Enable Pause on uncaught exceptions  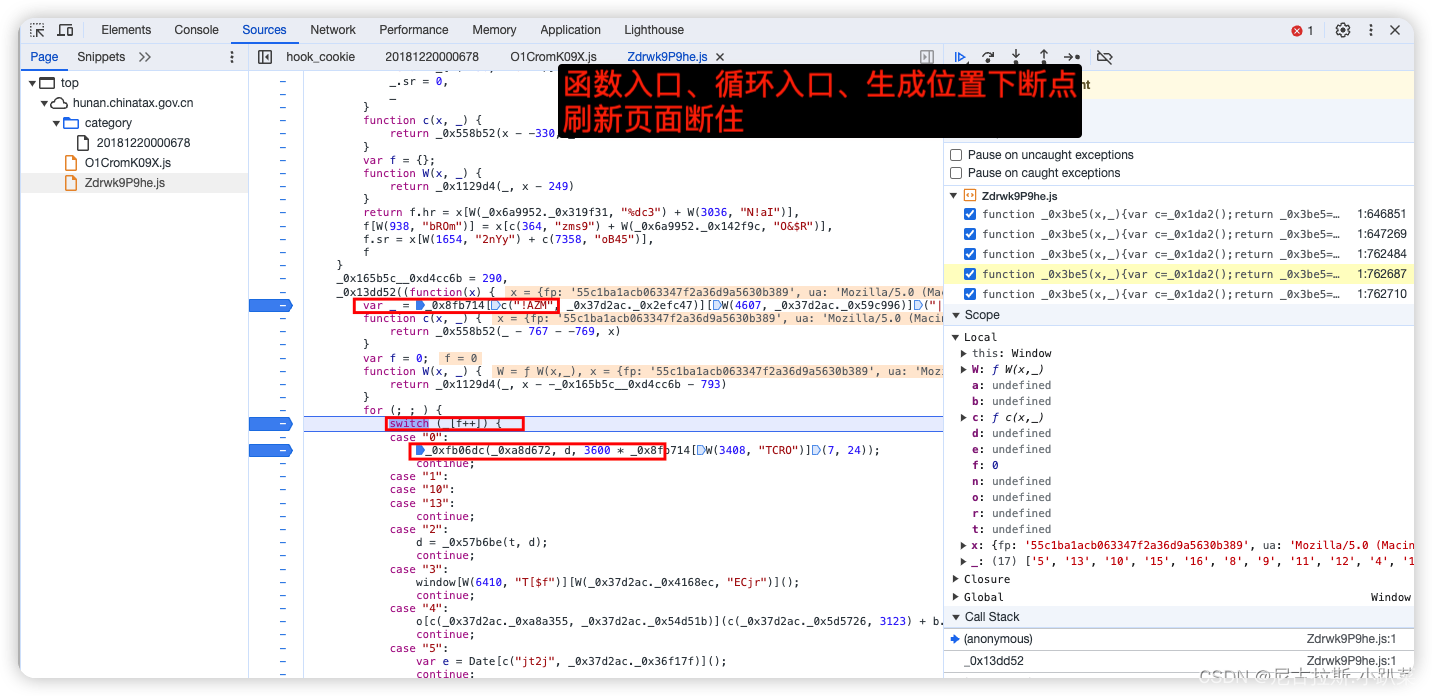coord(955,154)
